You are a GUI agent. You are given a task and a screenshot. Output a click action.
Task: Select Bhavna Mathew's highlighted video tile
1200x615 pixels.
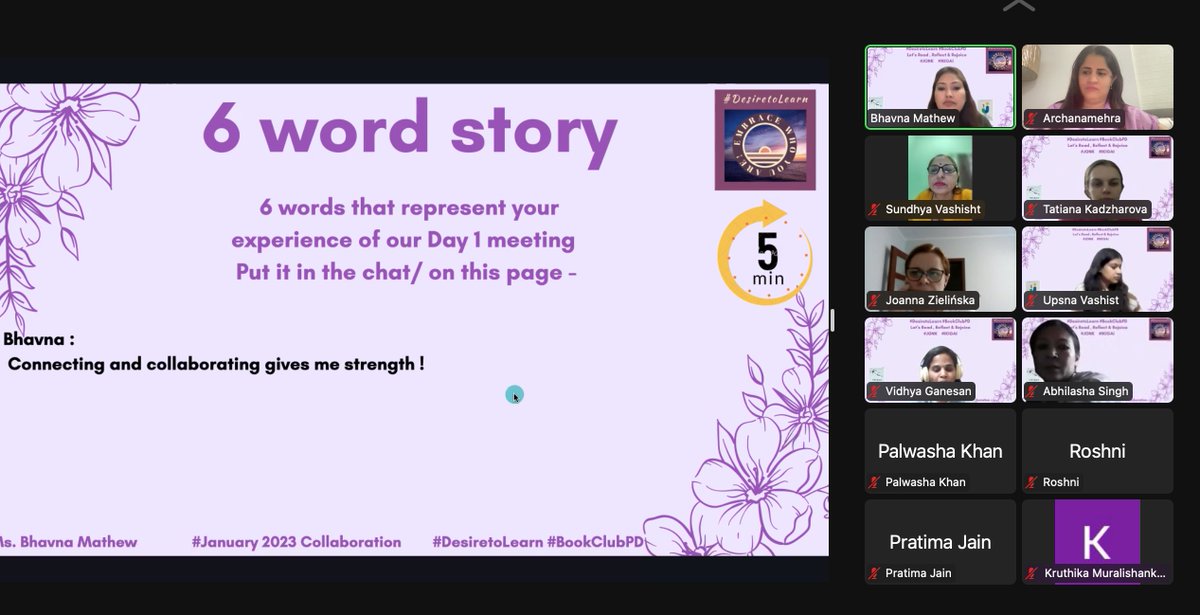(x=940, y=86)
